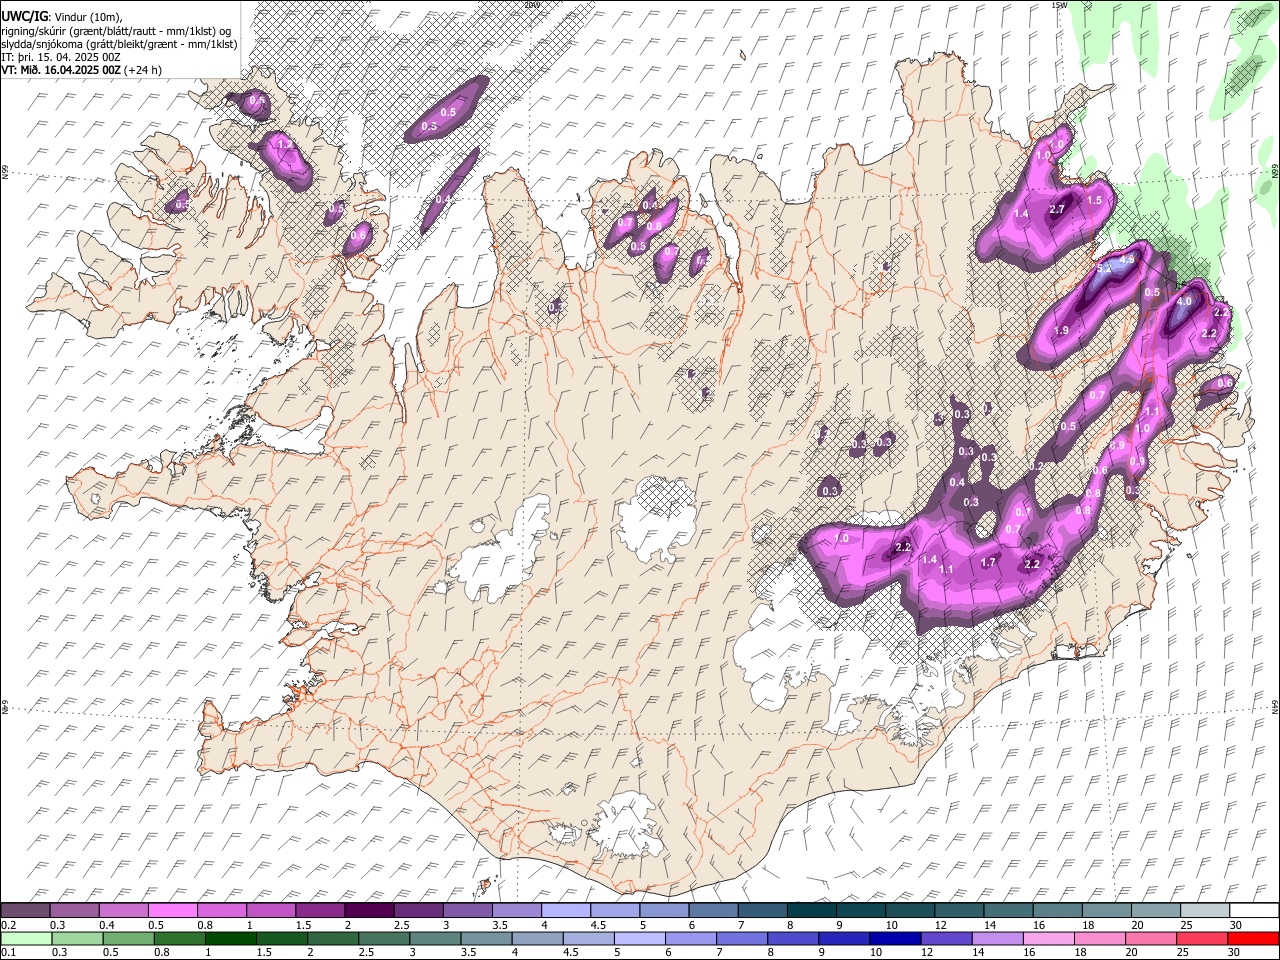The height and width of the screenshot is (960, 1280).
Task: Click the 'slydda/snjókoma' legend description line
Action: coord(119,44)
